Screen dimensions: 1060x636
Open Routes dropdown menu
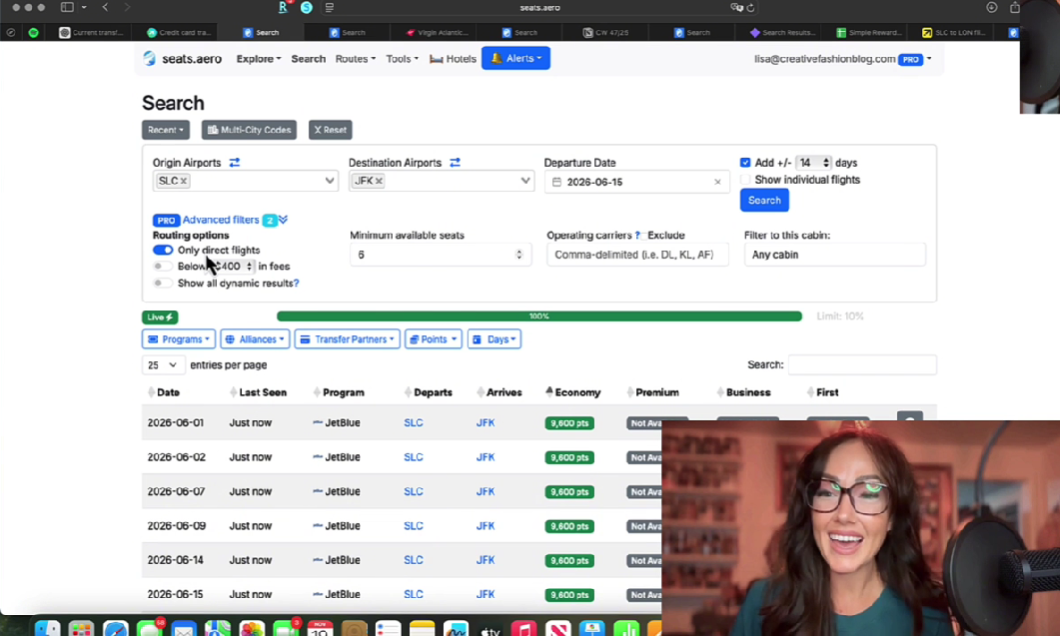point(356,59)
